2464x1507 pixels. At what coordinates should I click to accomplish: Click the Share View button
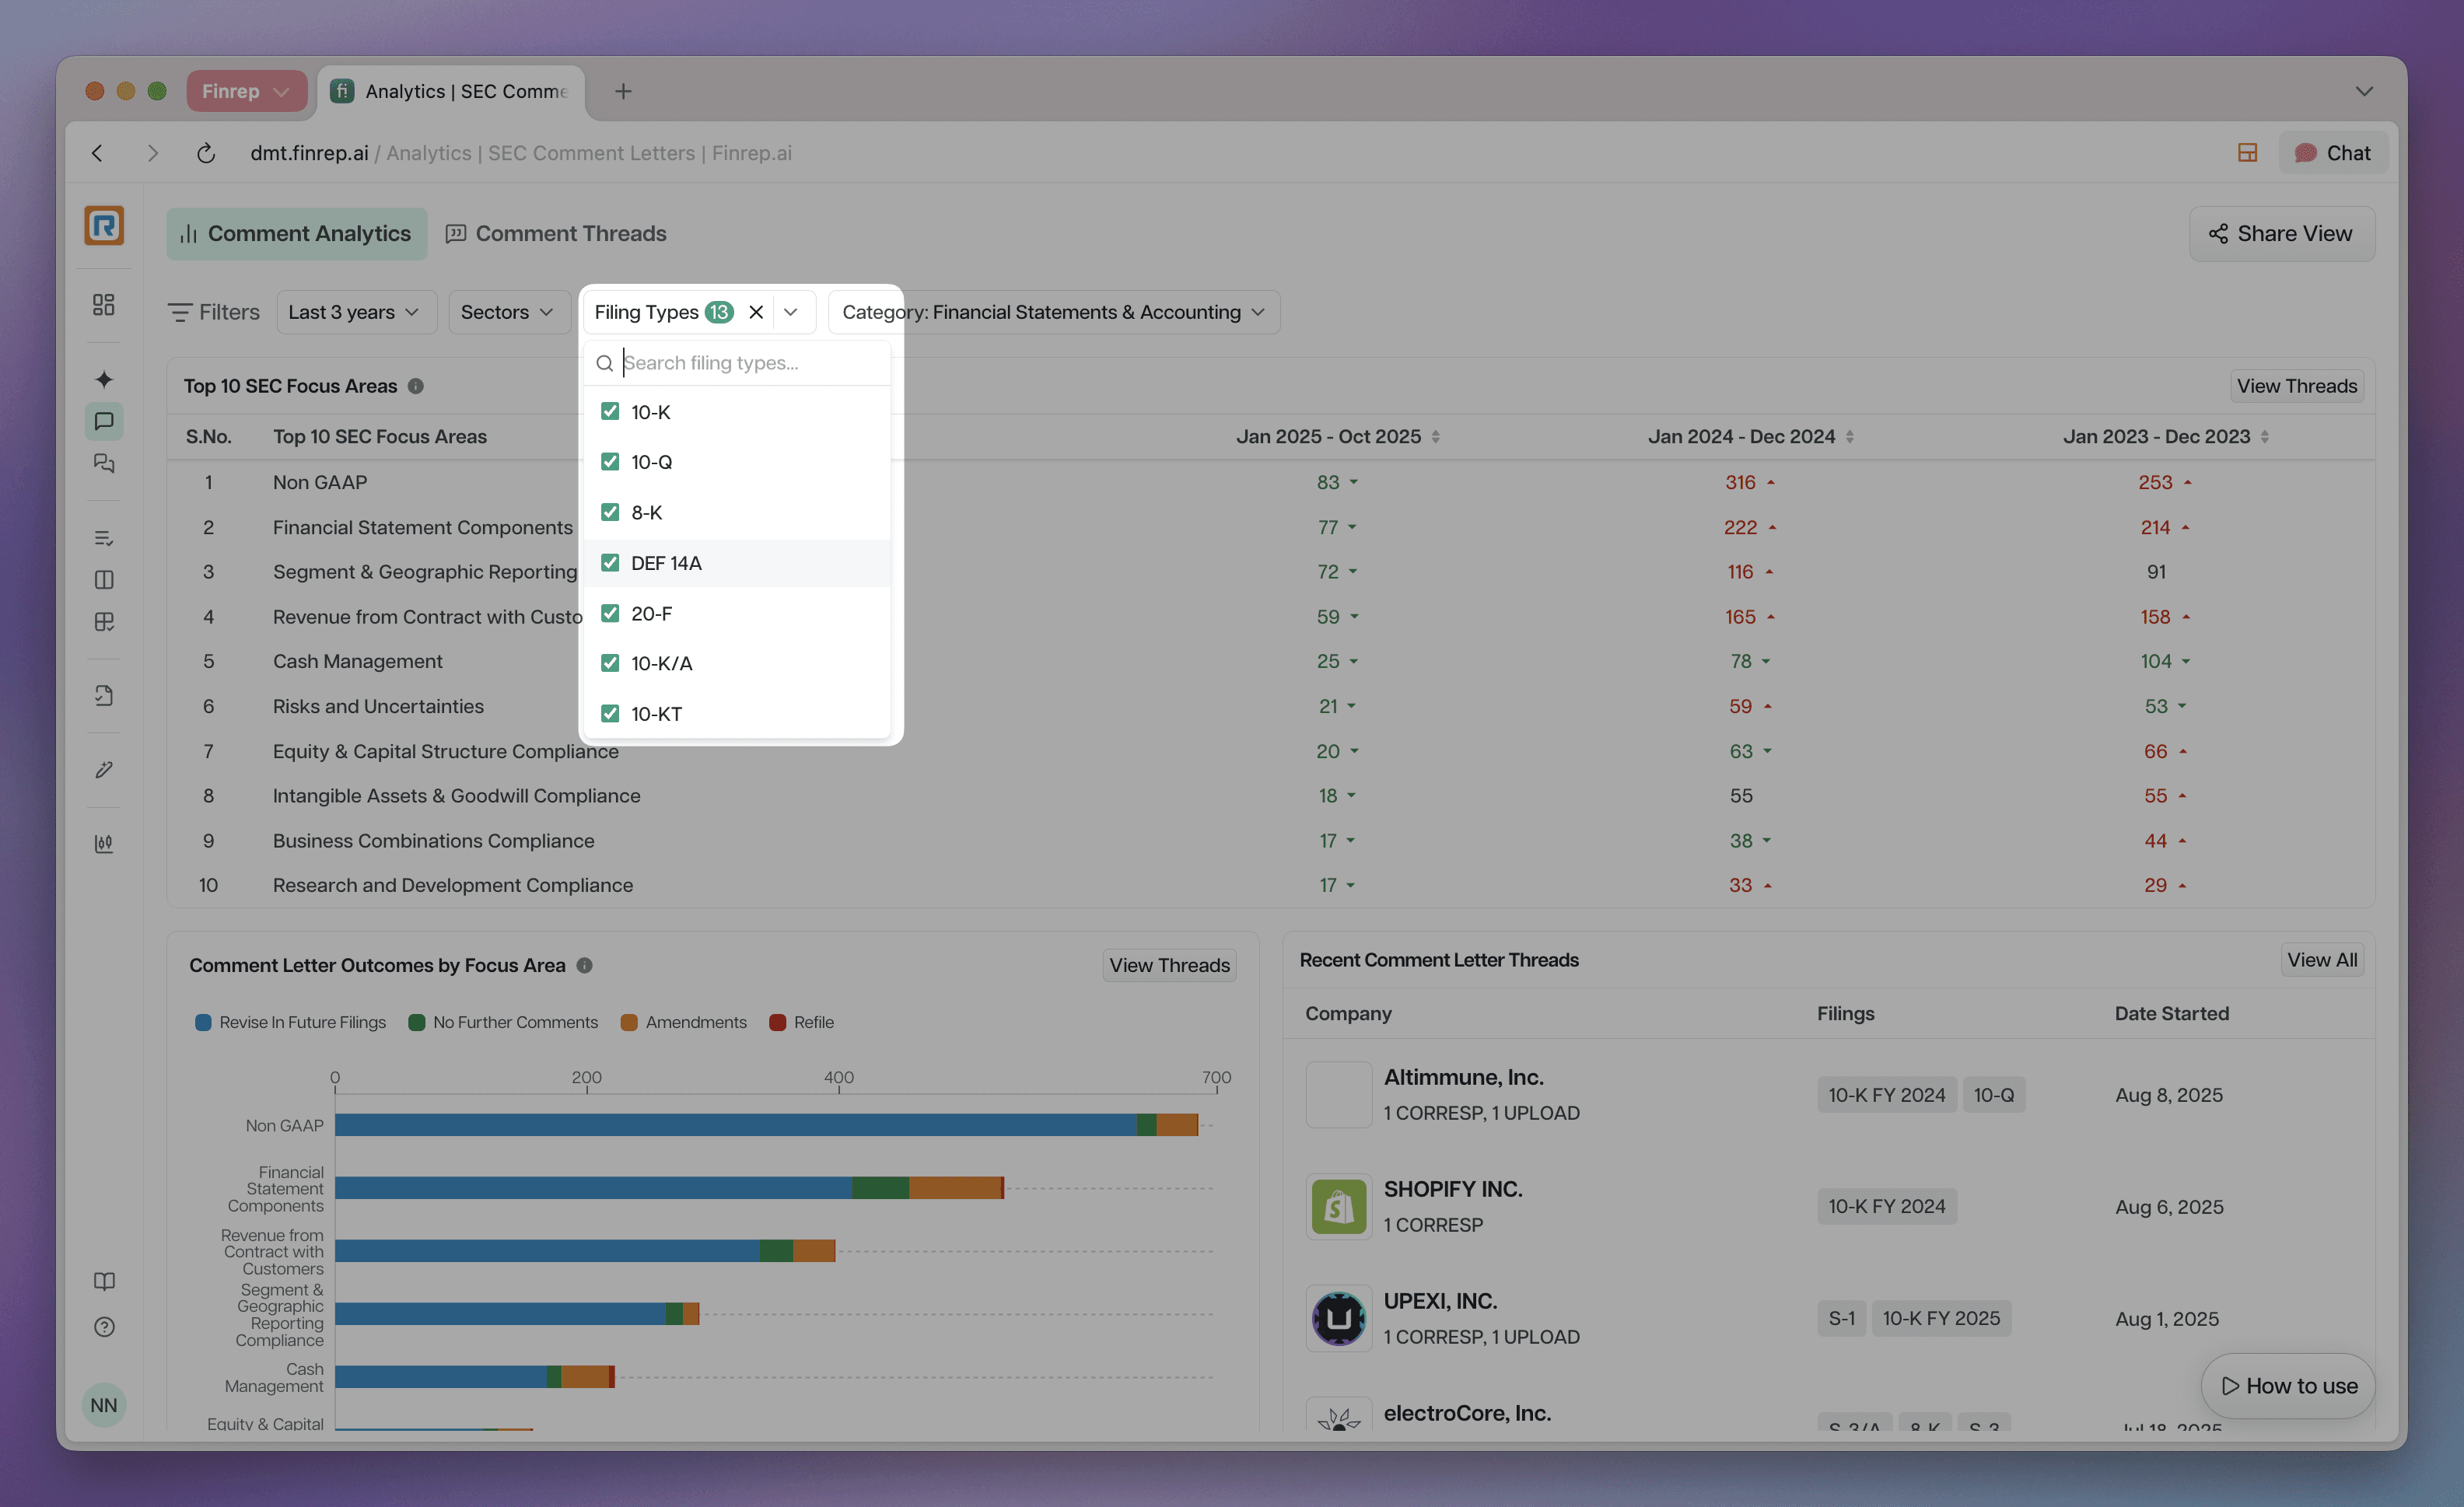tap(2281, 233)
